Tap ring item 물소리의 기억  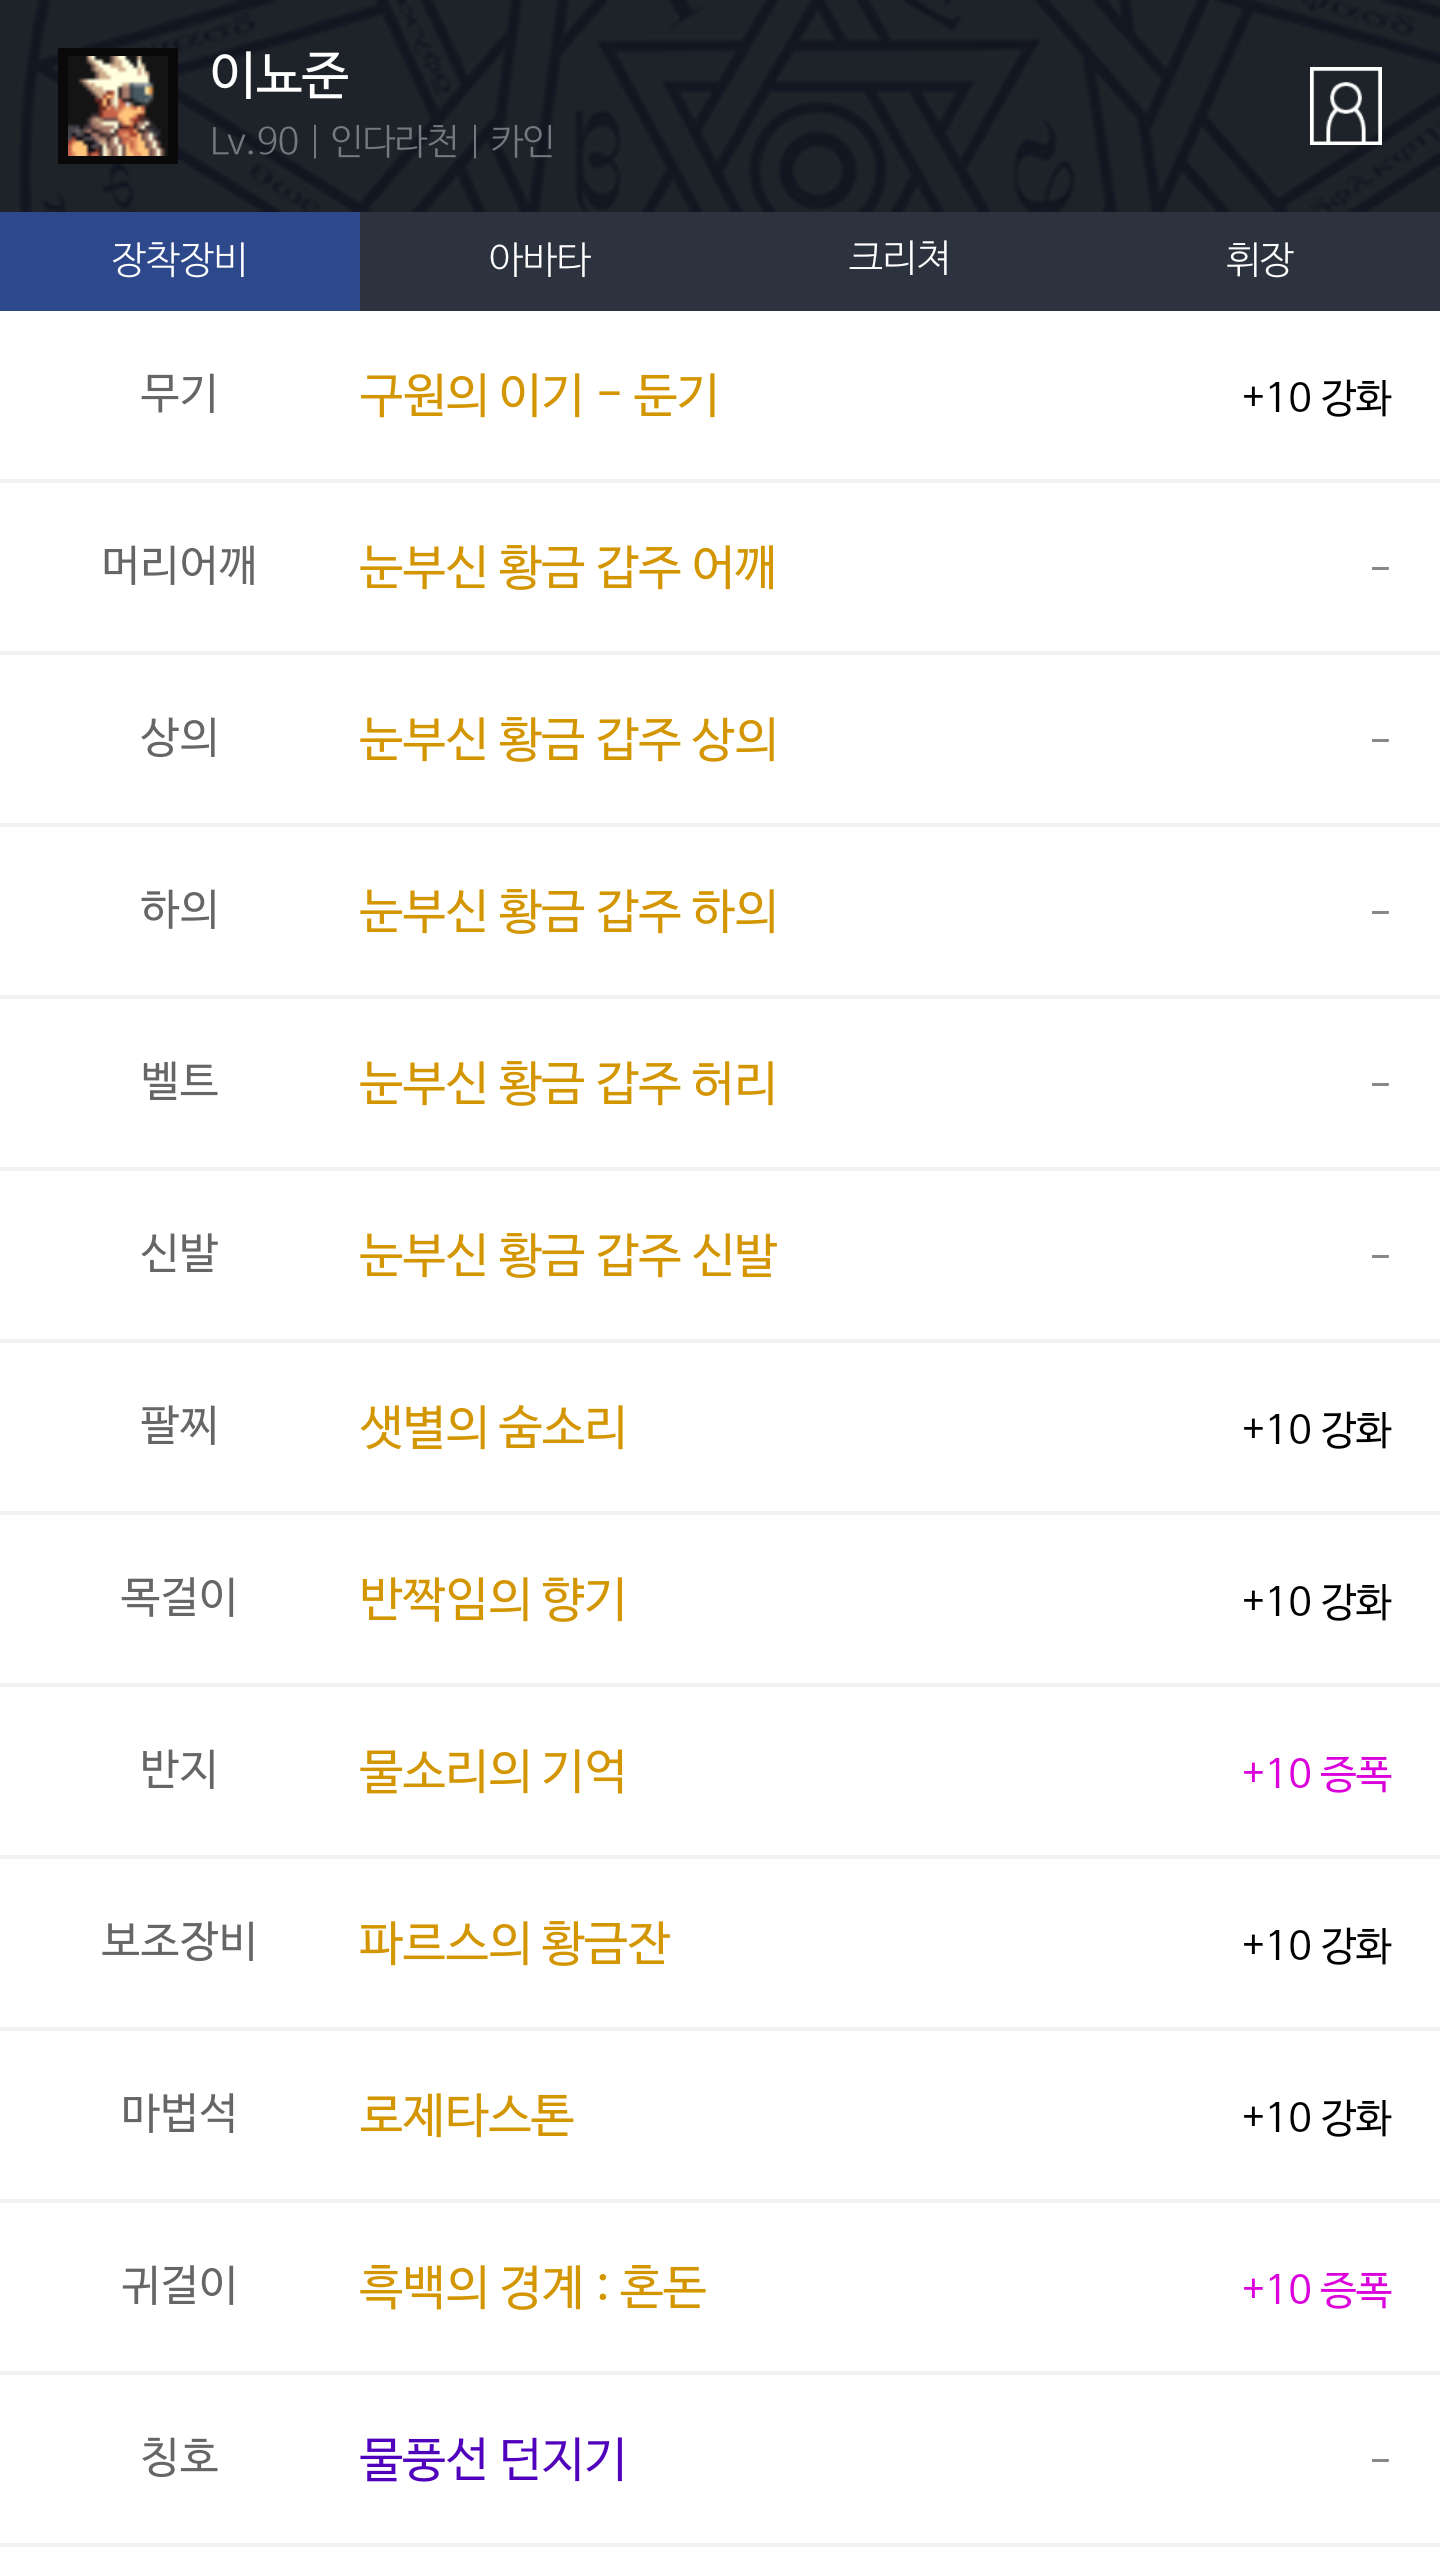click(x=492, y=1771)
